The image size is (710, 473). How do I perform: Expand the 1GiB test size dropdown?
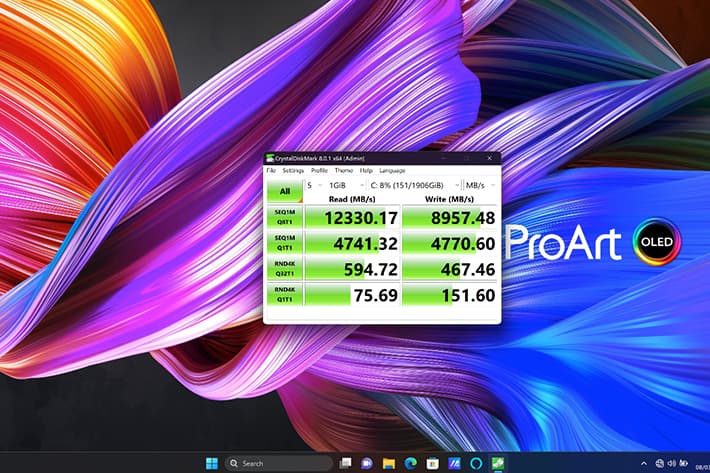click(x=346, y=185)
